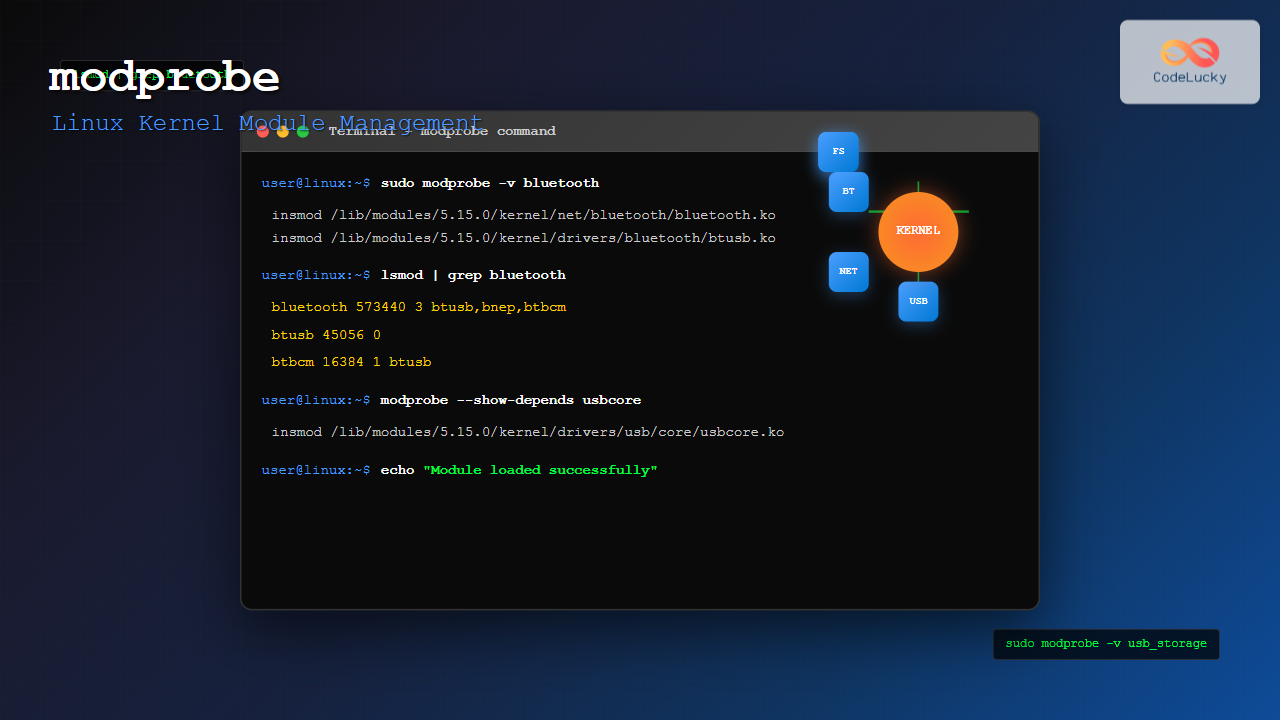Image resolution: width=1280 pixels, height=720 pixels.
Task: Select the BT module node
Action: (x=848, y=191)
